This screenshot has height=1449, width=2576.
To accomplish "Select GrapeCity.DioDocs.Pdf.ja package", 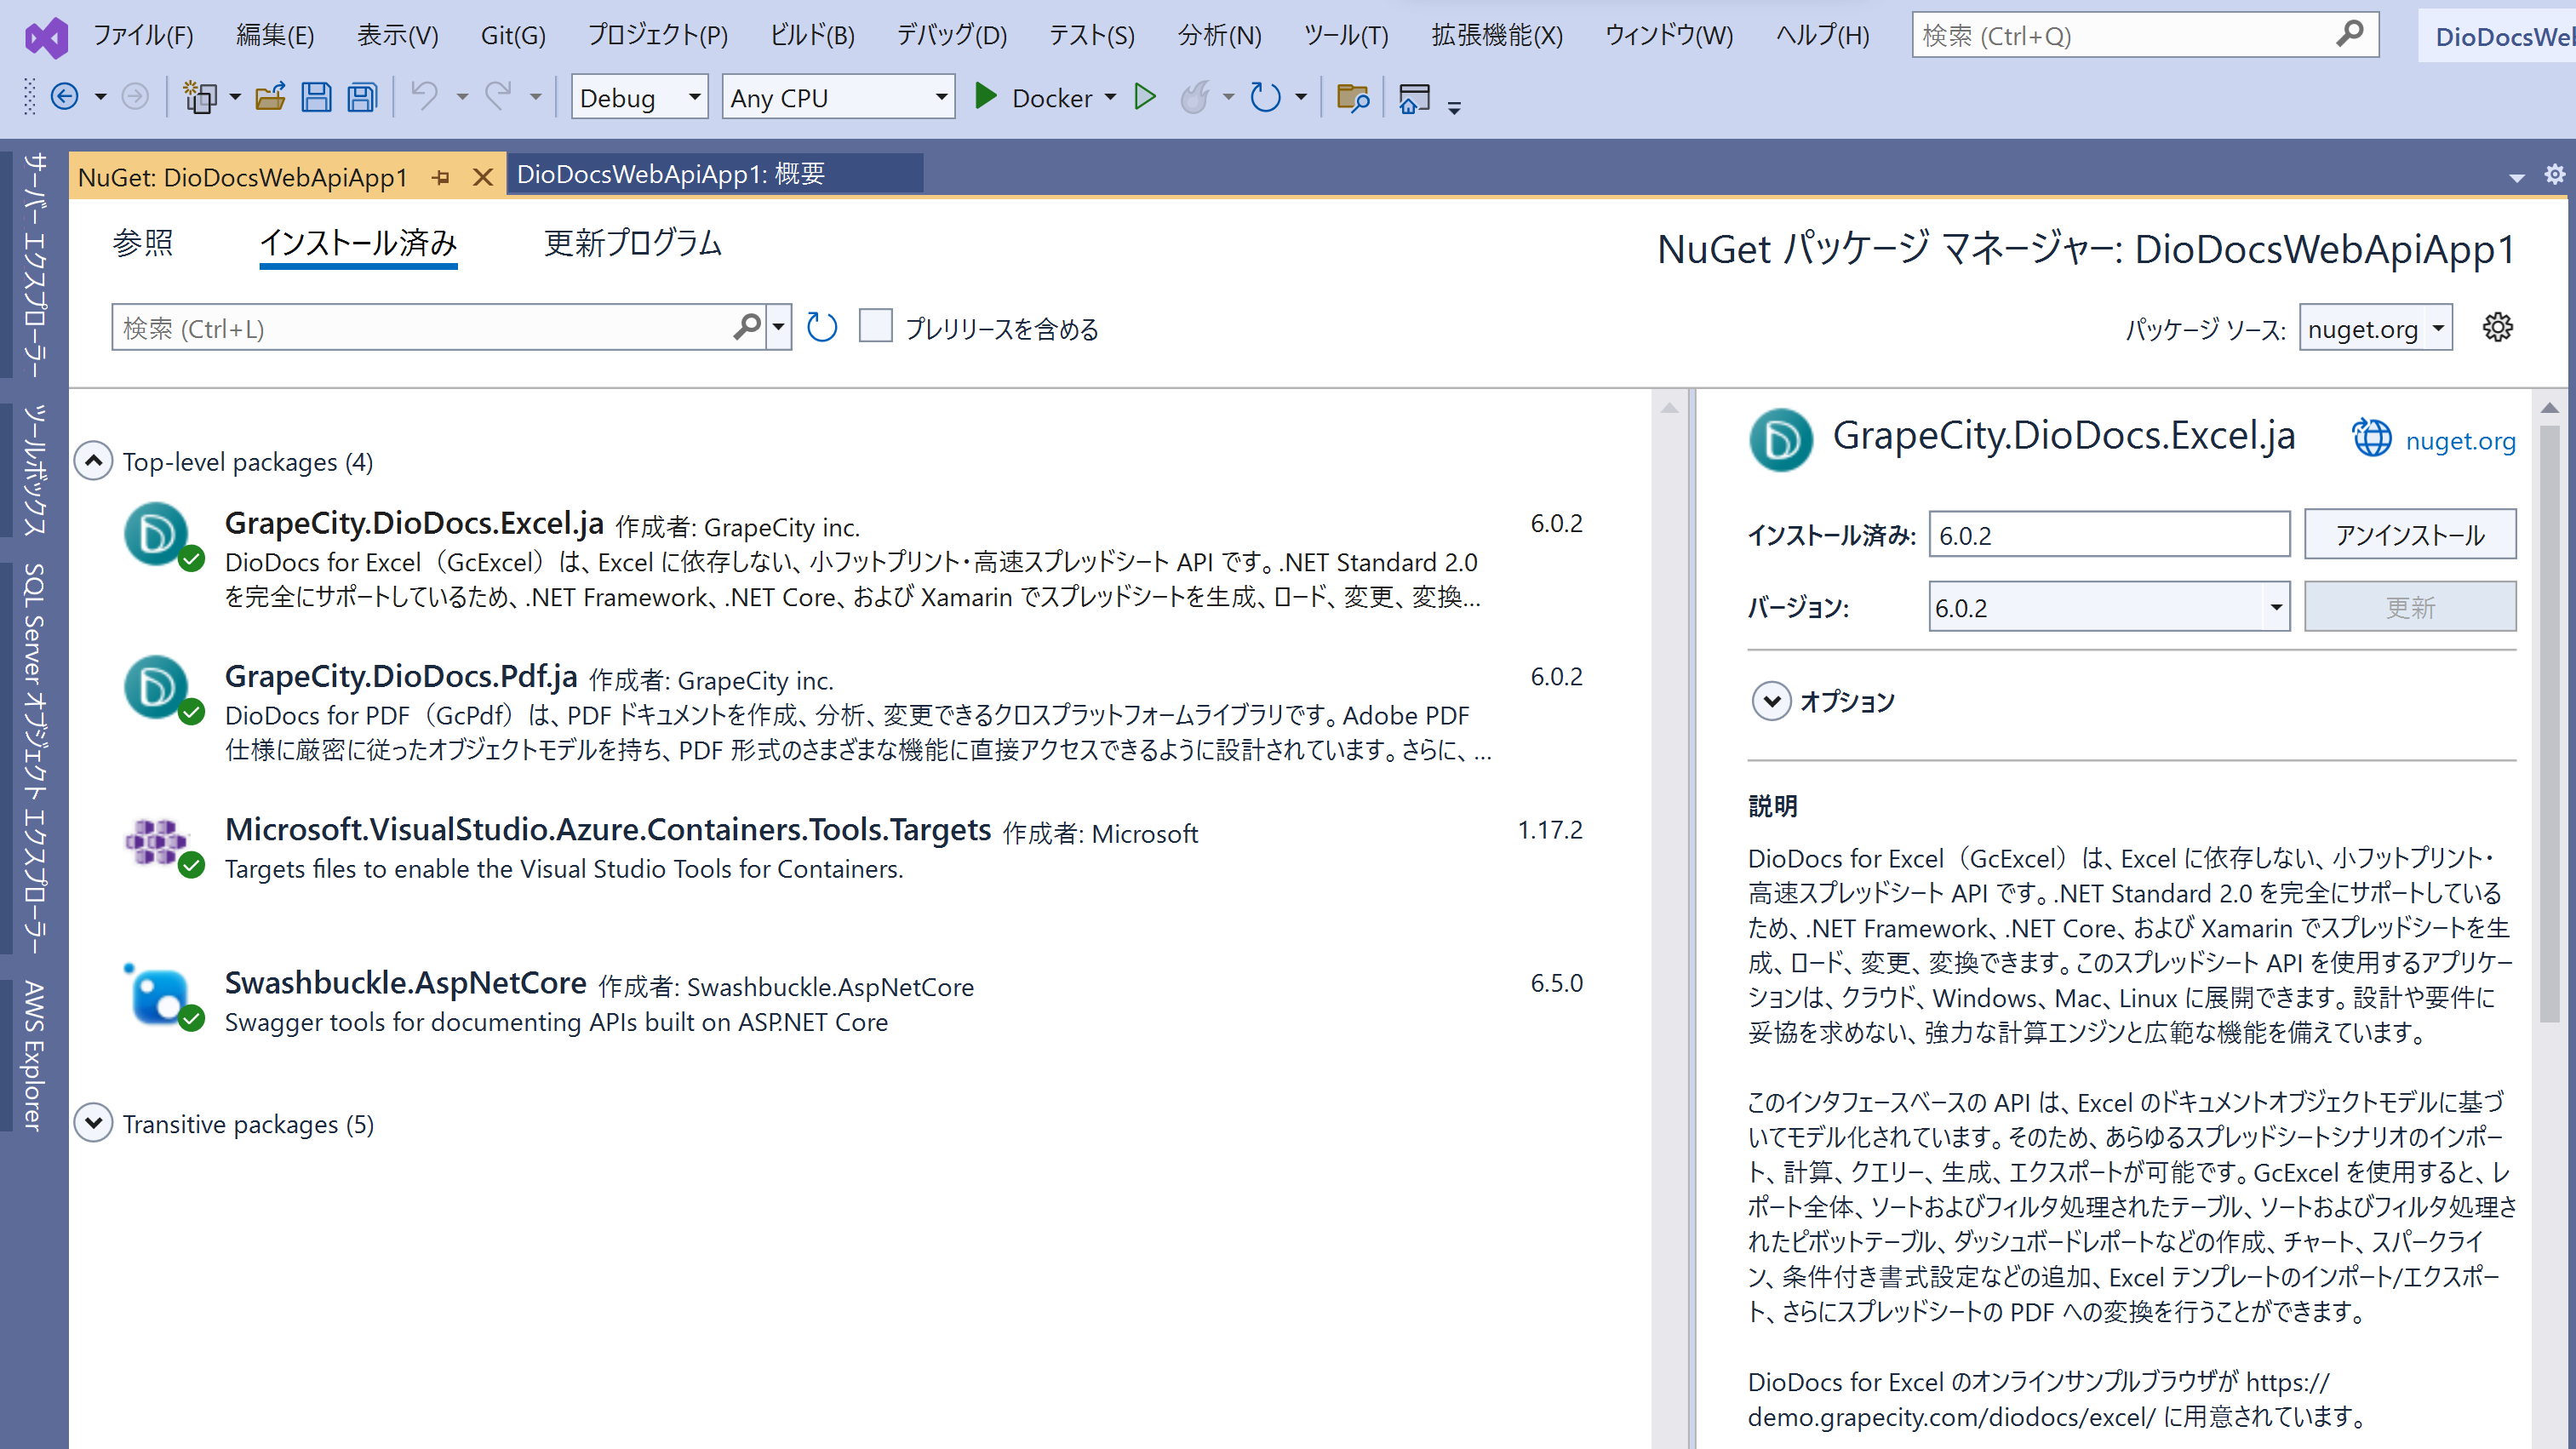I will [401, 676].
